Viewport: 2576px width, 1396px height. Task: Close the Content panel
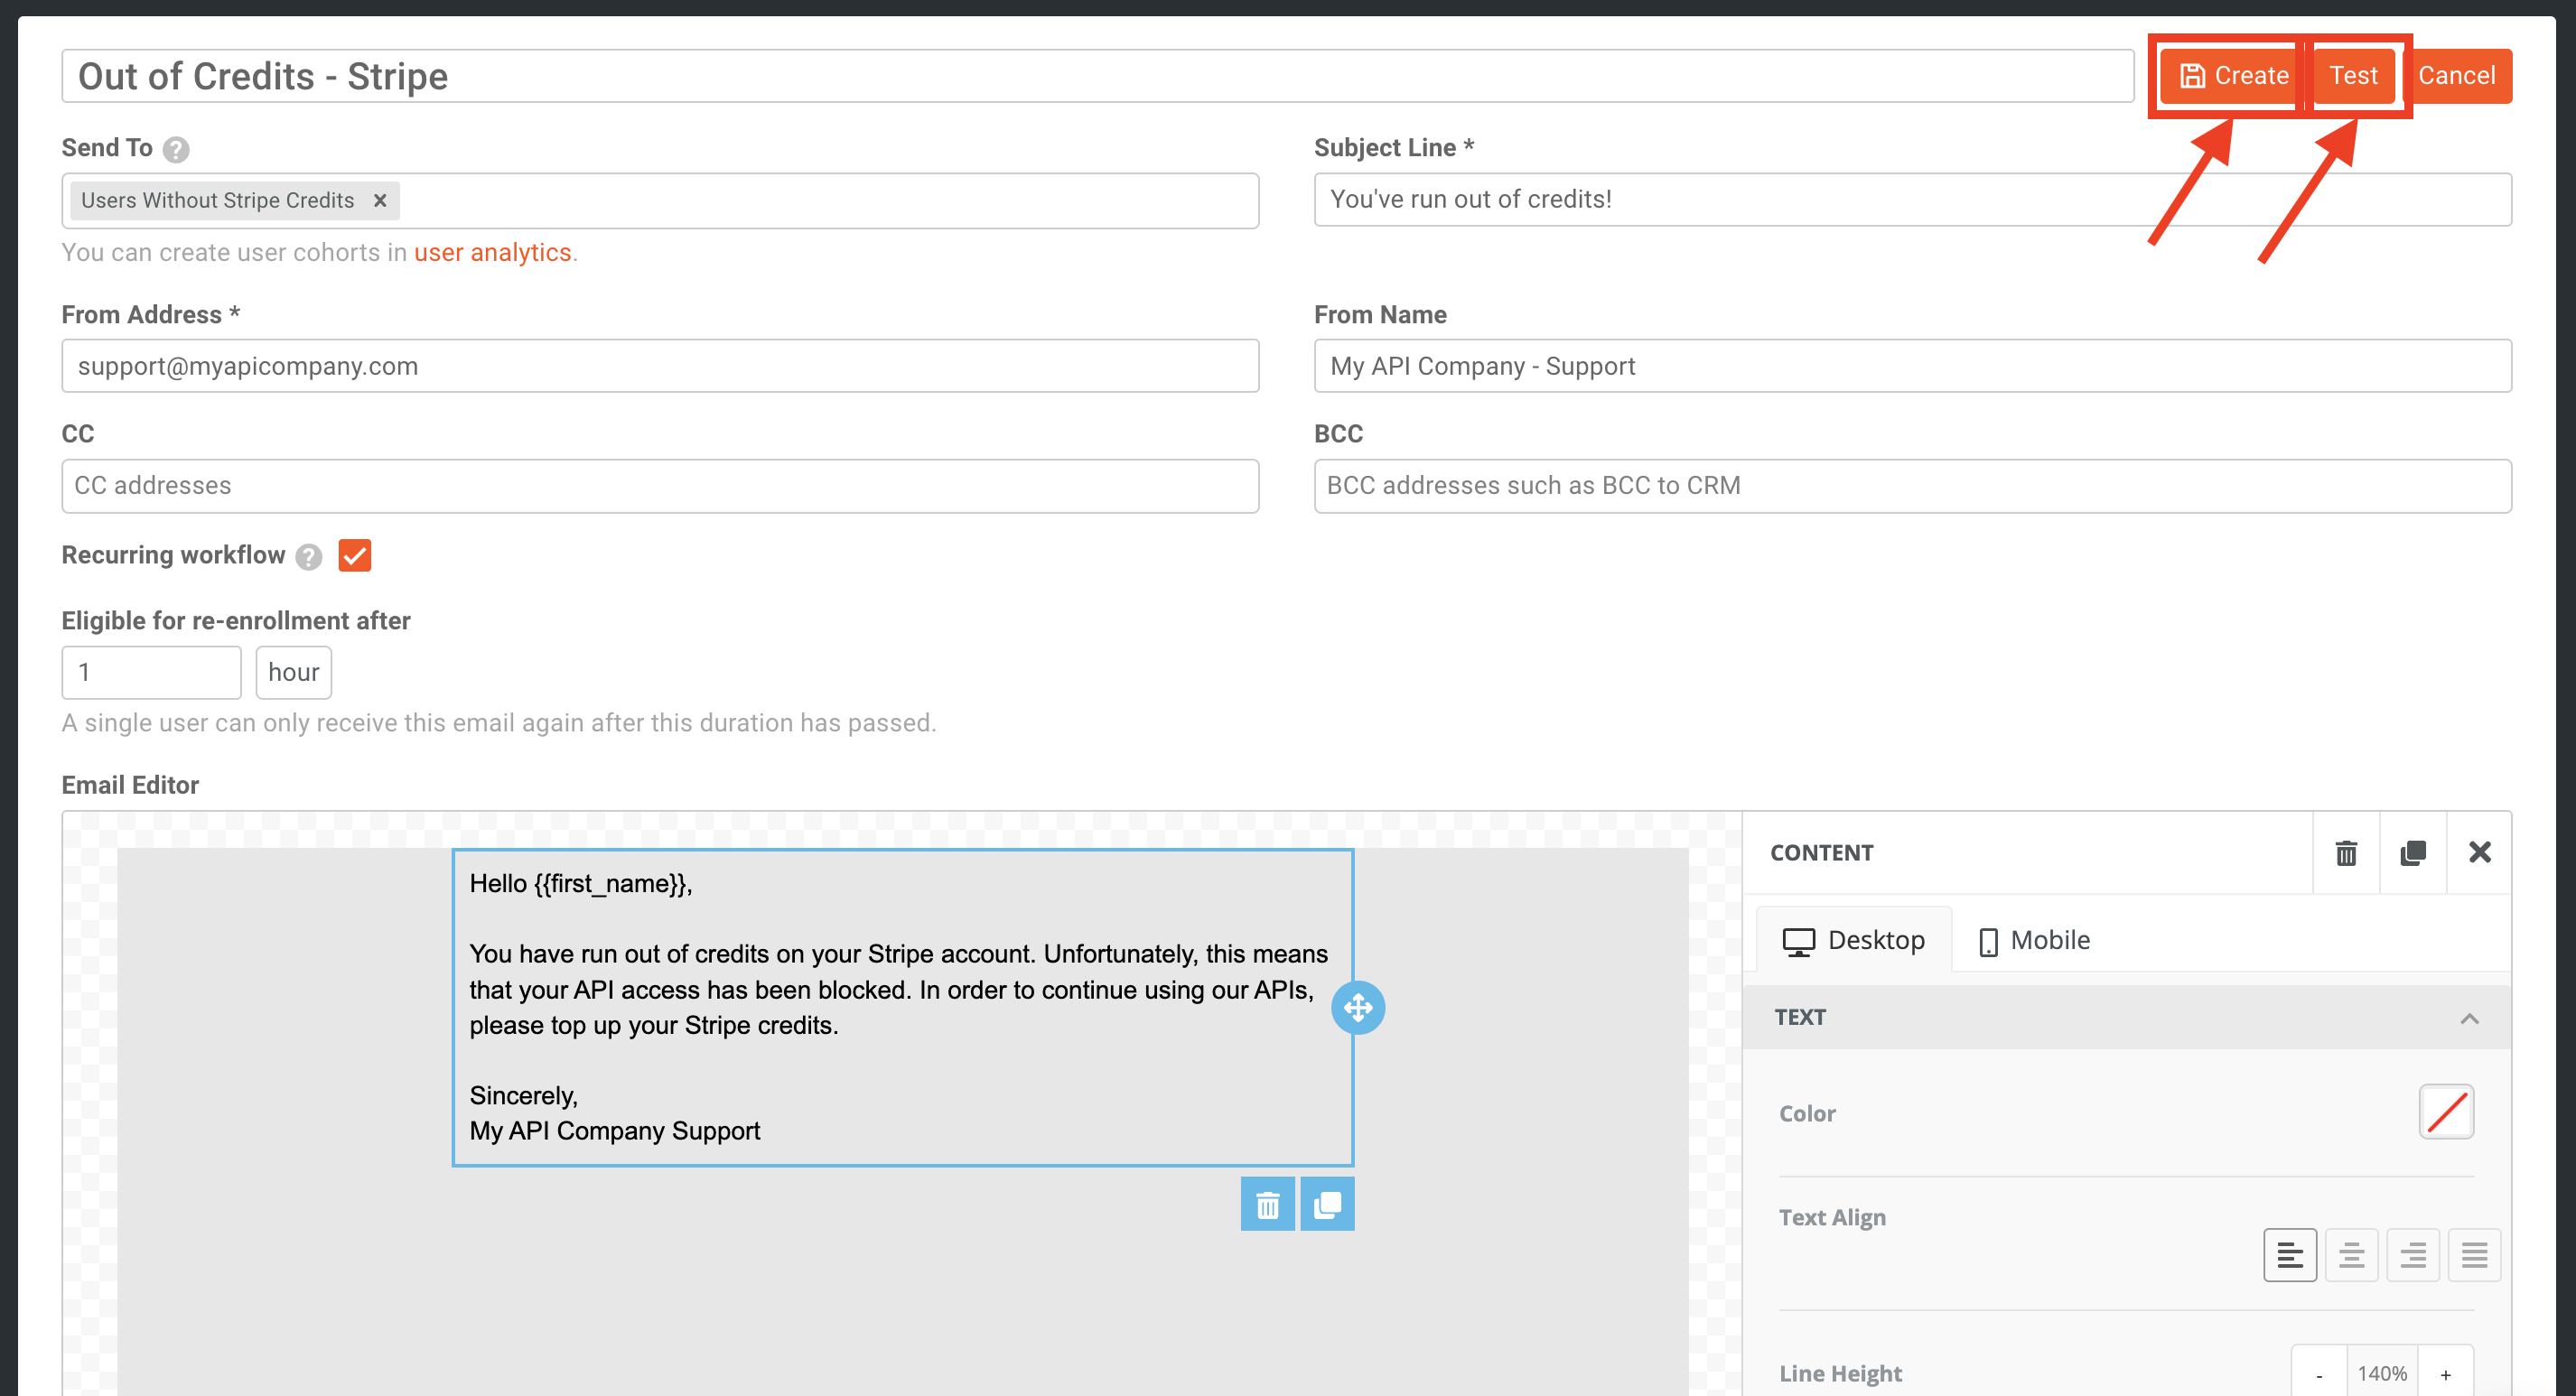click(x=2479, y=853)
